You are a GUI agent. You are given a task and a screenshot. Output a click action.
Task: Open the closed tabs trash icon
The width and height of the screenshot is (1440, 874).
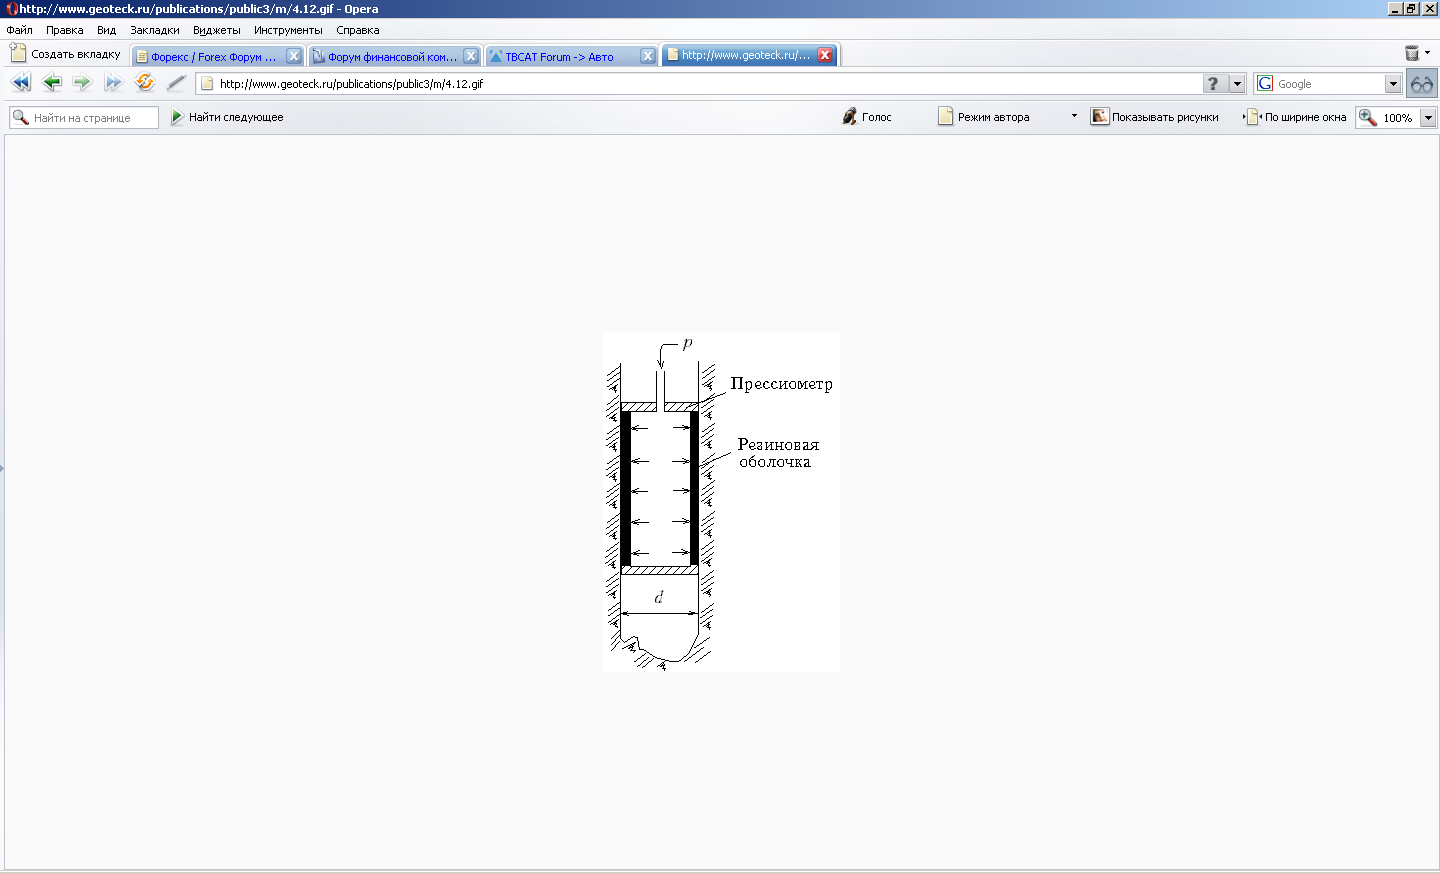click(1412, 53)
